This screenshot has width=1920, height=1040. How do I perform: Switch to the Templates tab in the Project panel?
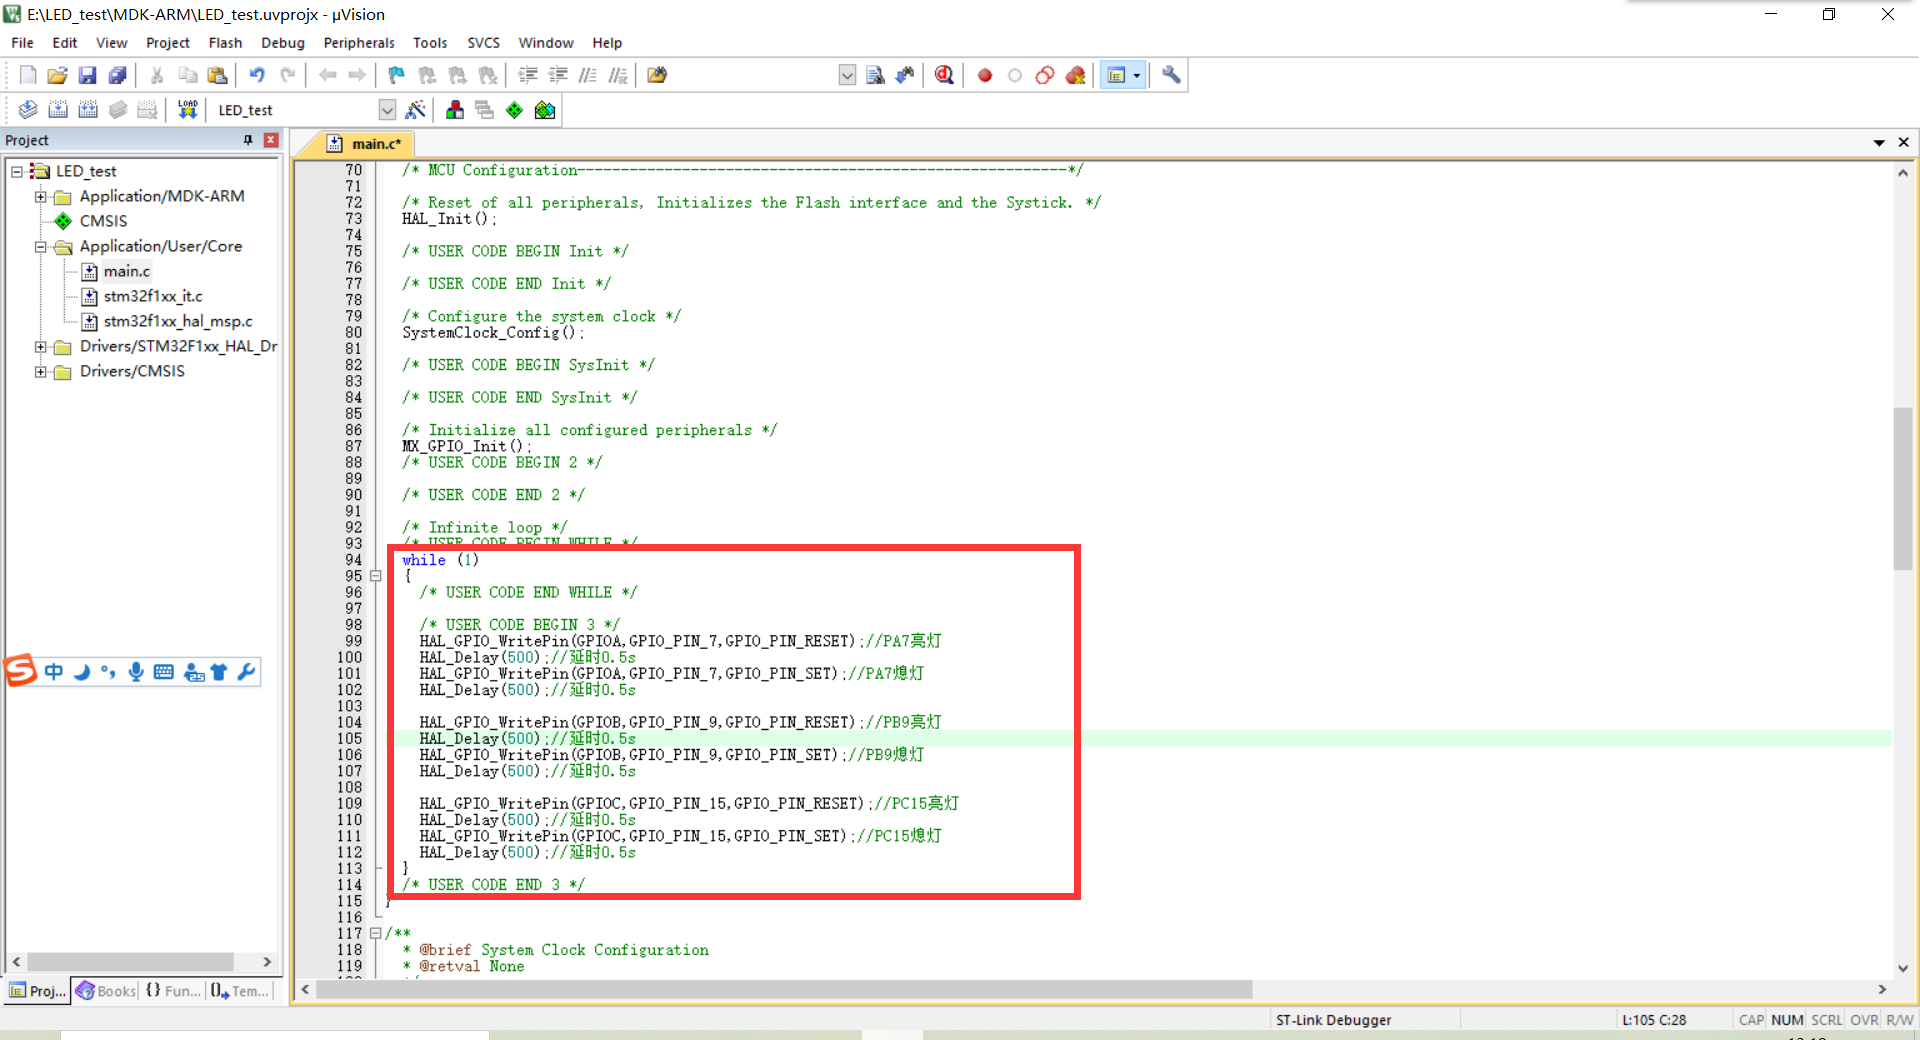[240, 991]
